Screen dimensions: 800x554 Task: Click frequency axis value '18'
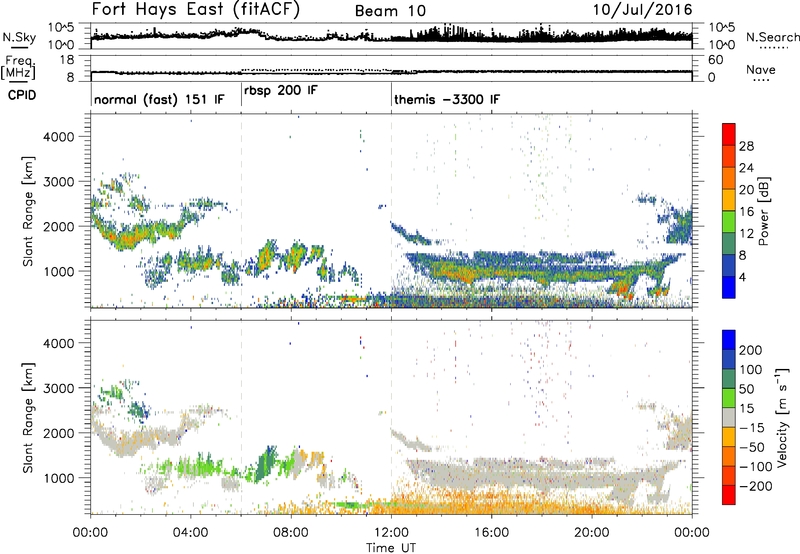click(67, 60)
